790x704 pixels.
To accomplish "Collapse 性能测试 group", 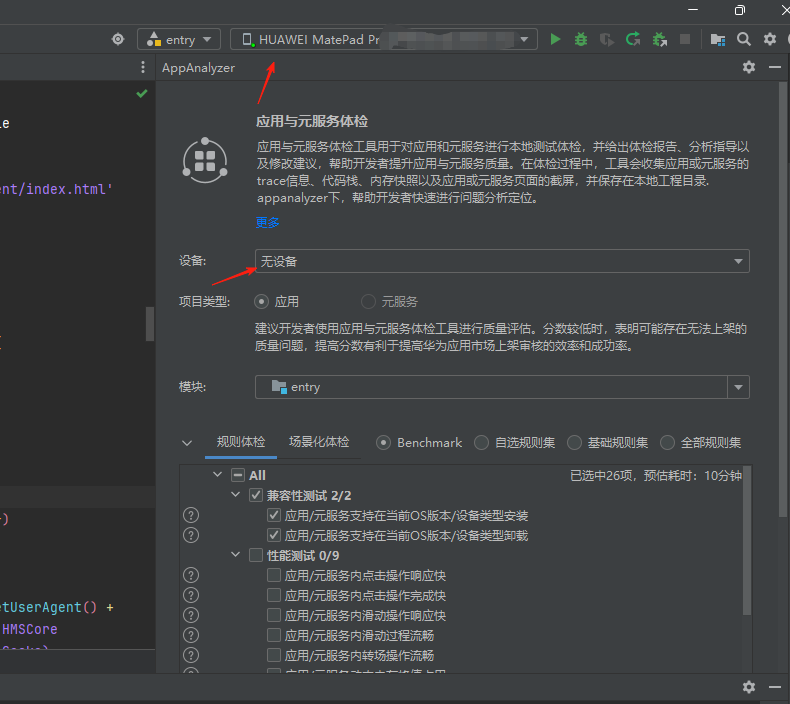I will [x=235, y=555].
